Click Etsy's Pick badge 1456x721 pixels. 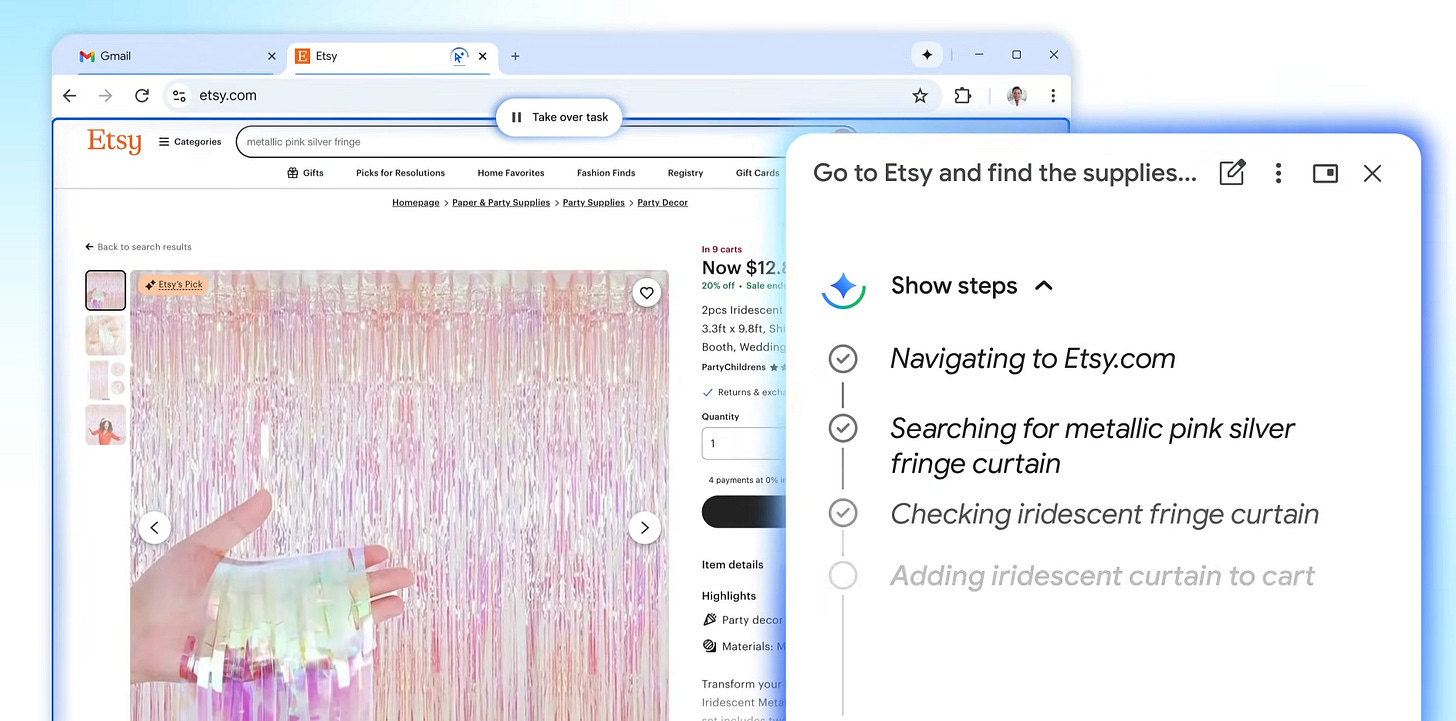tap(174, 285)
